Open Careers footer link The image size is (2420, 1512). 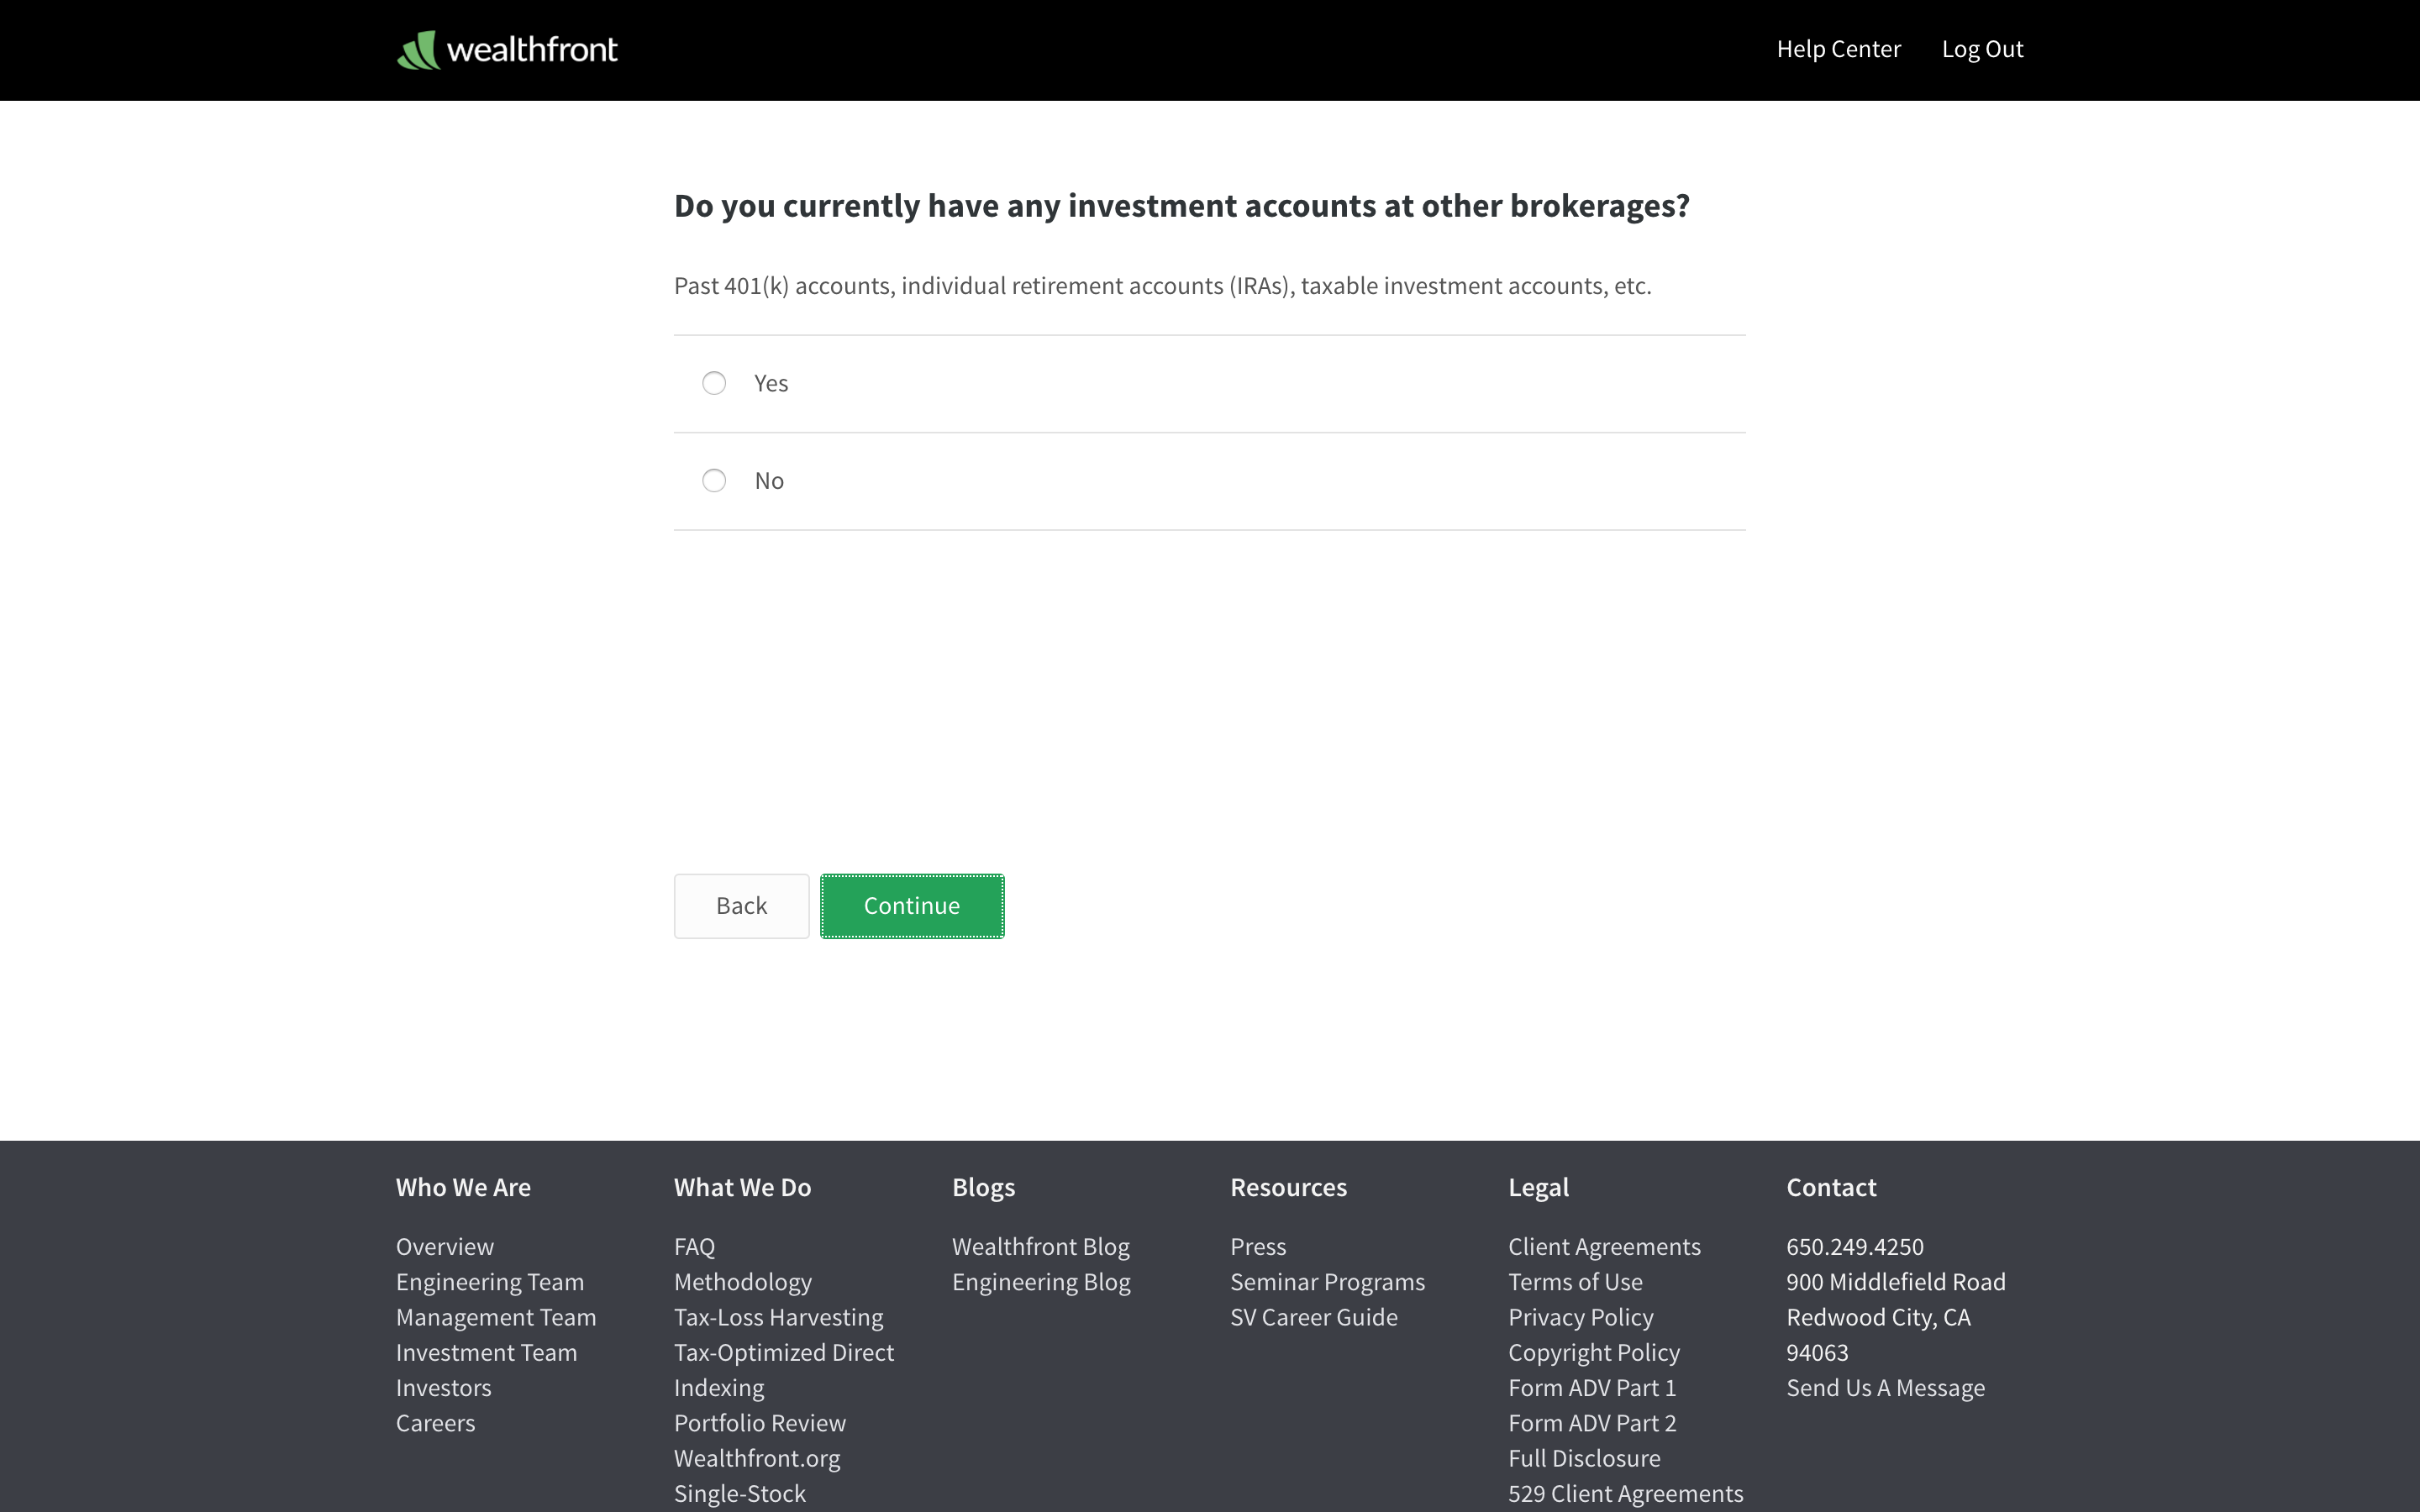coord(436,1422)
